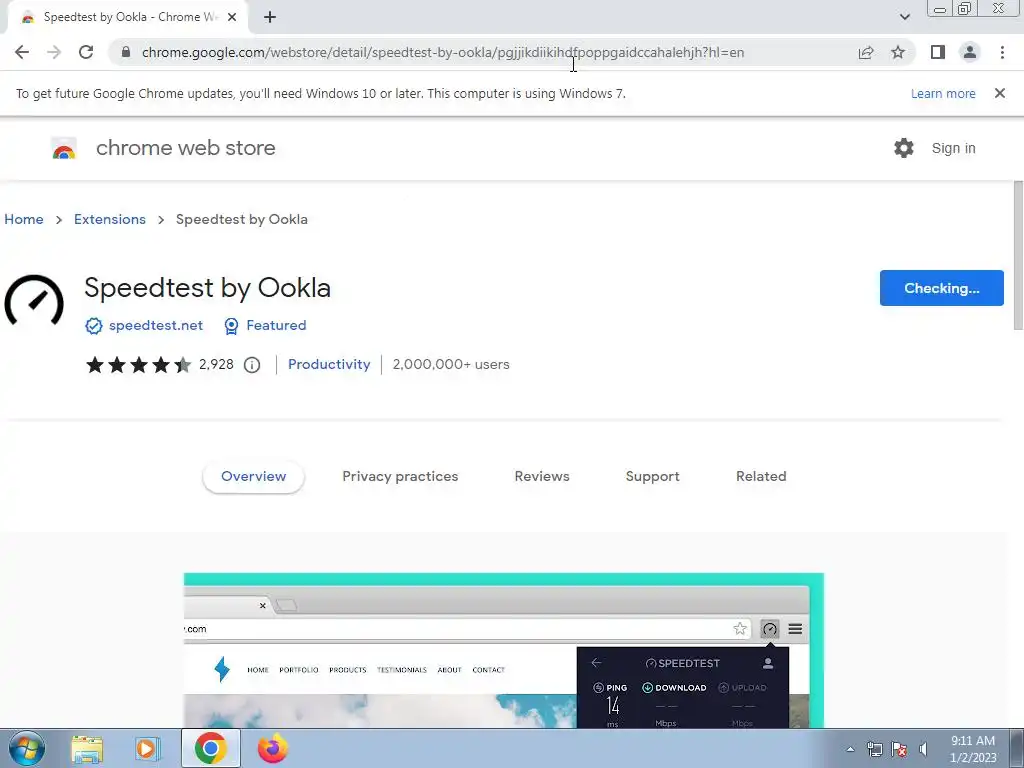Bookmark this tab with the star icon

pos(898,52)
